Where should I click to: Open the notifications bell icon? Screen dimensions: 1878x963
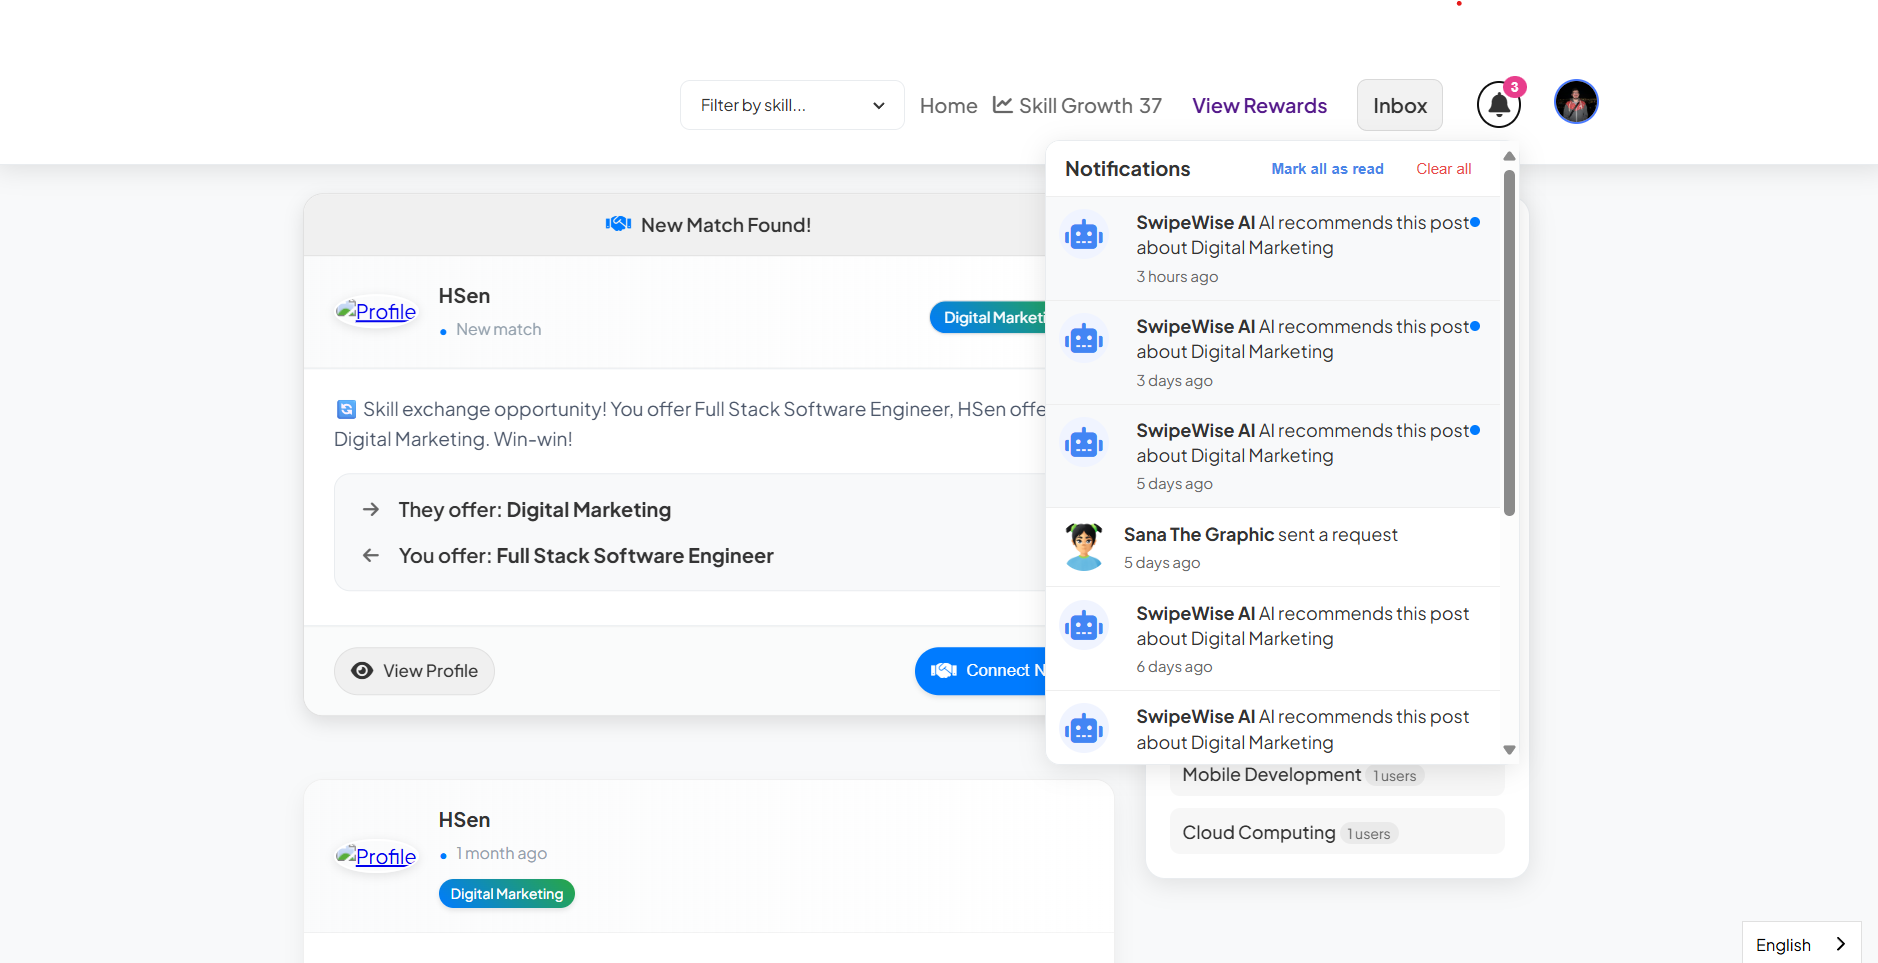(1498, 105)
